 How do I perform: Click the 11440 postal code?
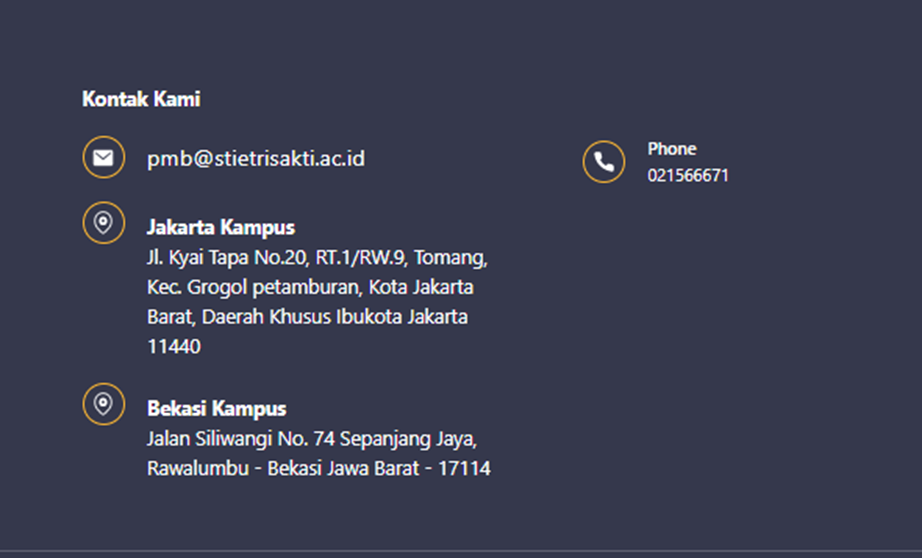(174, 346)
